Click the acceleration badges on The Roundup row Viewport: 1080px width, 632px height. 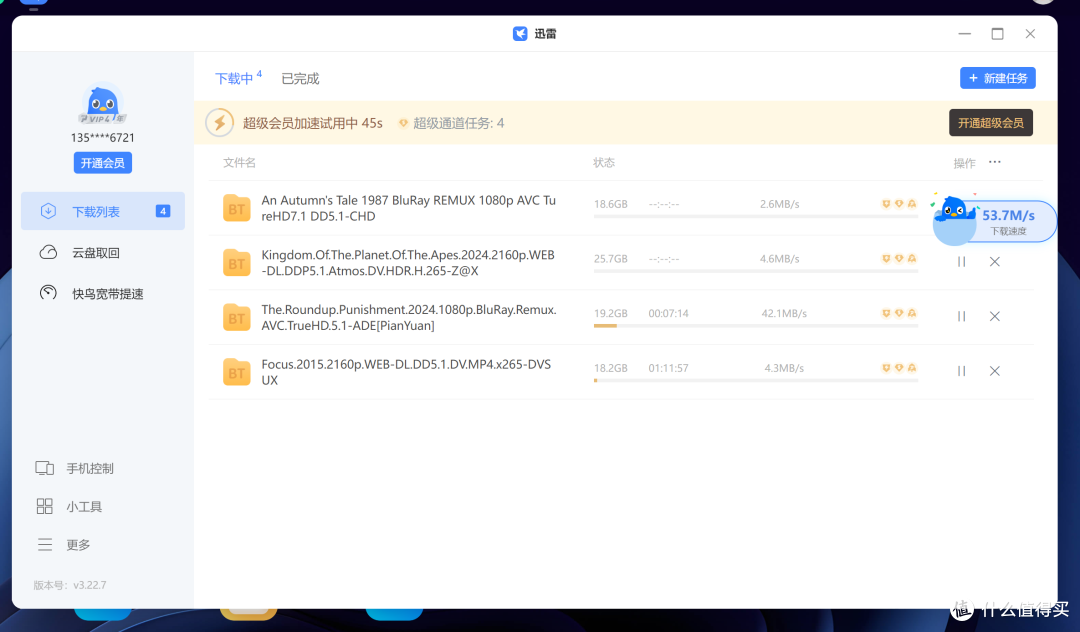(x=899, y=313)
